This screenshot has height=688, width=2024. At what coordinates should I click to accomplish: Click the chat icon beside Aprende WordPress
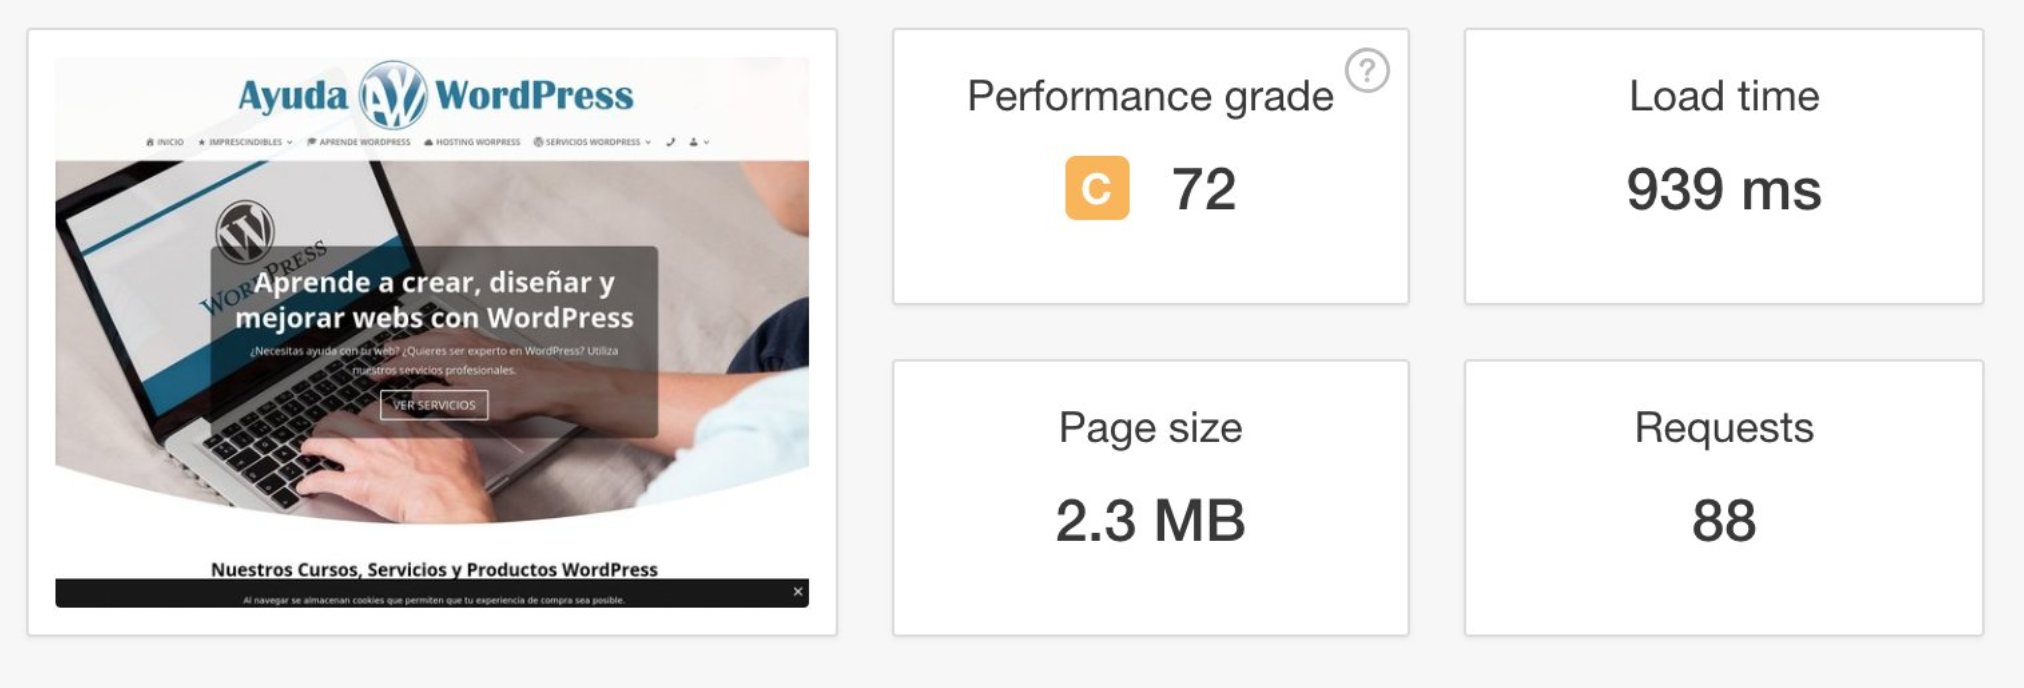[312, 142]
